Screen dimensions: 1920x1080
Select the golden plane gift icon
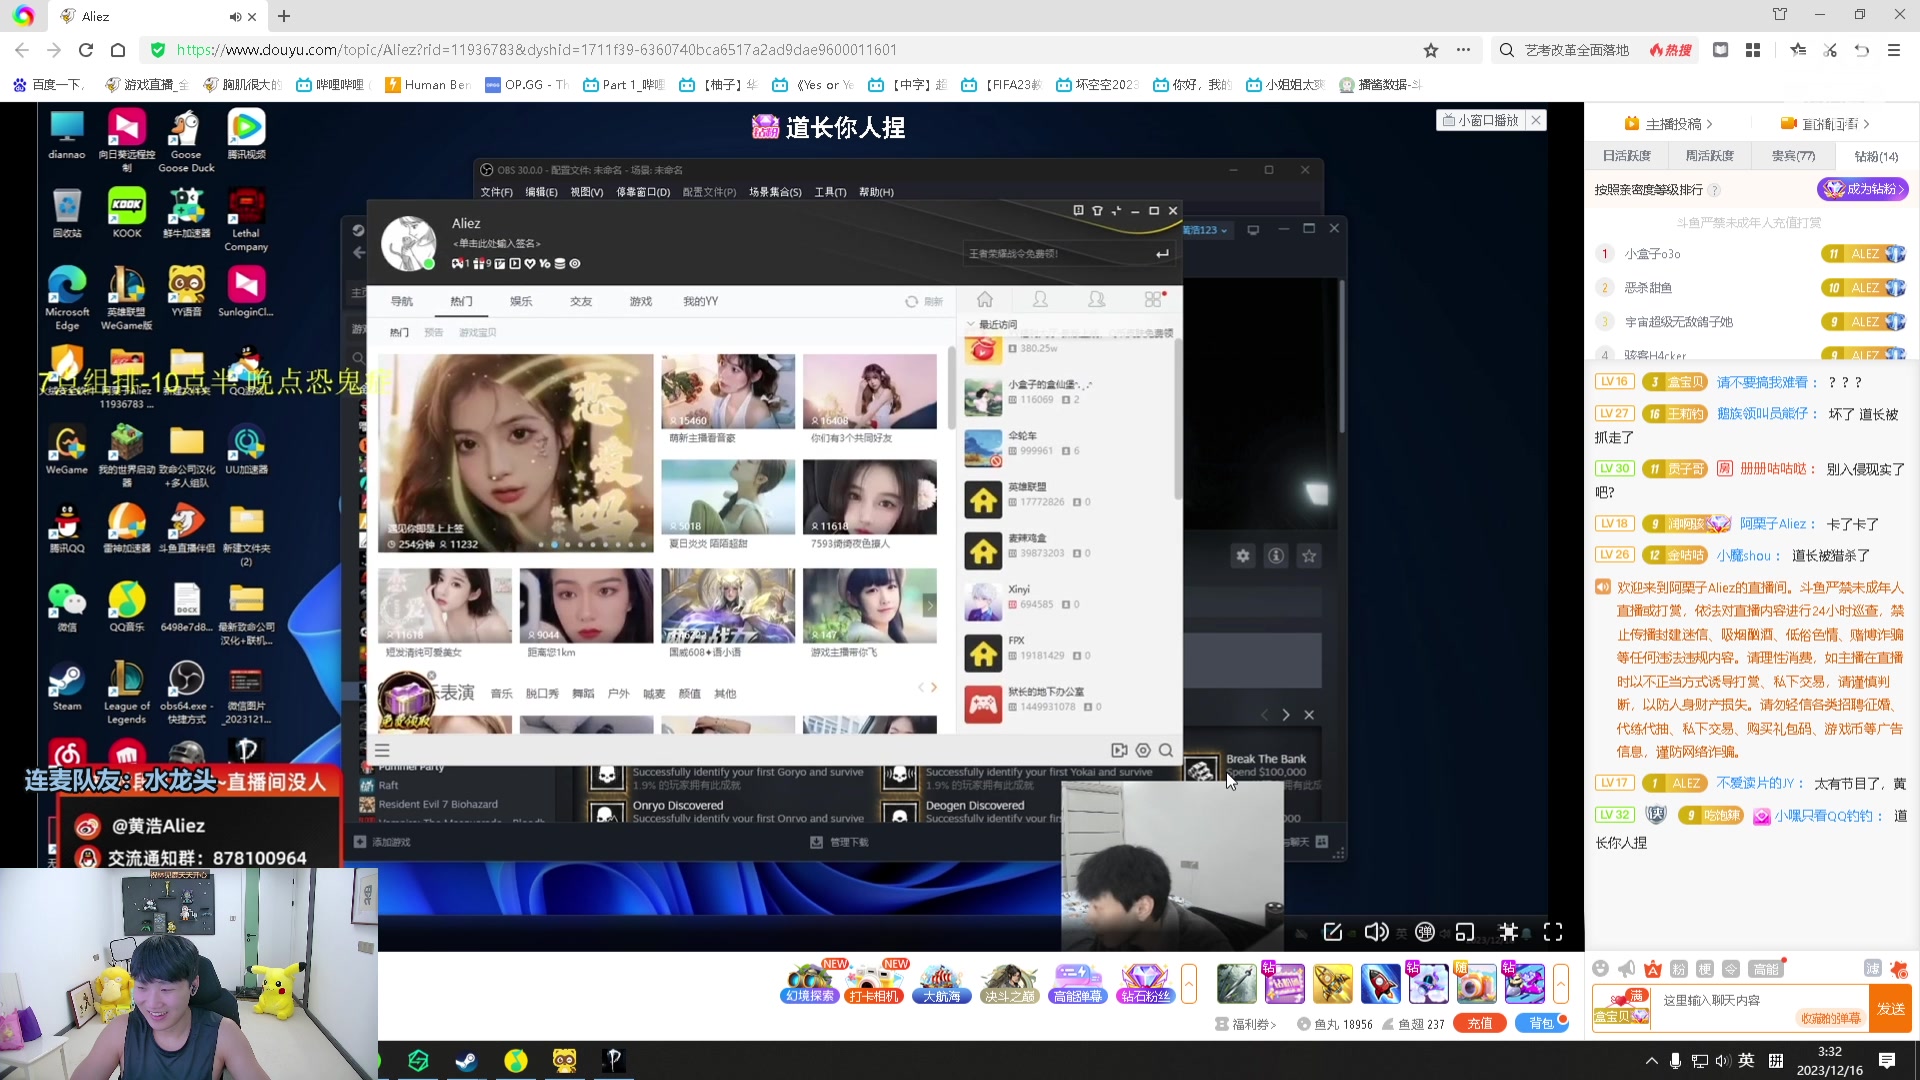[1333, 984]
